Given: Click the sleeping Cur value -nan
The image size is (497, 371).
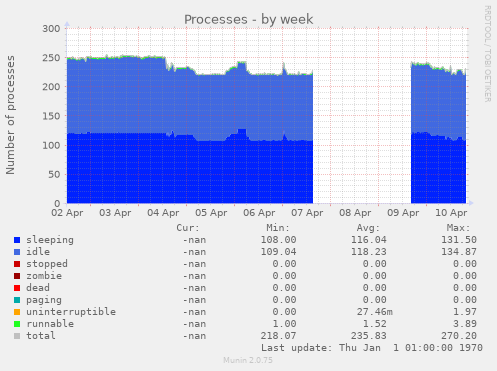Looking at the screenshot, I should pyautogui.click(x=194, y=240).
